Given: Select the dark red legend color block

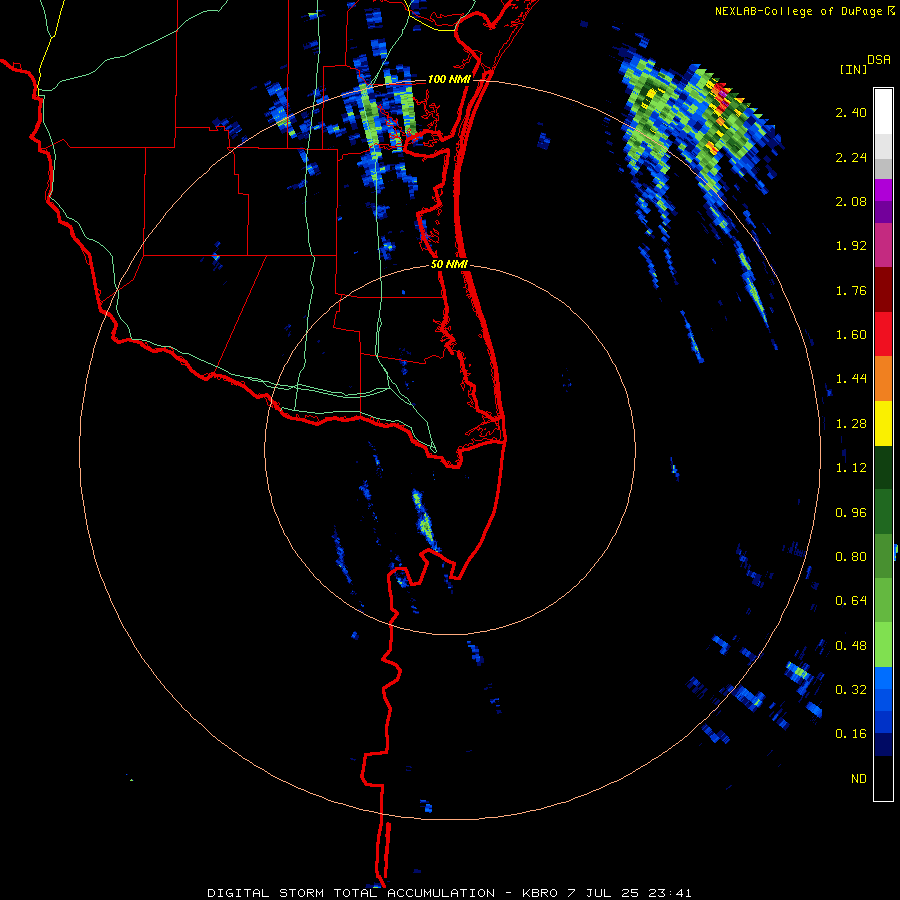Looking at the screenshot, I should (x=883, y=290).
